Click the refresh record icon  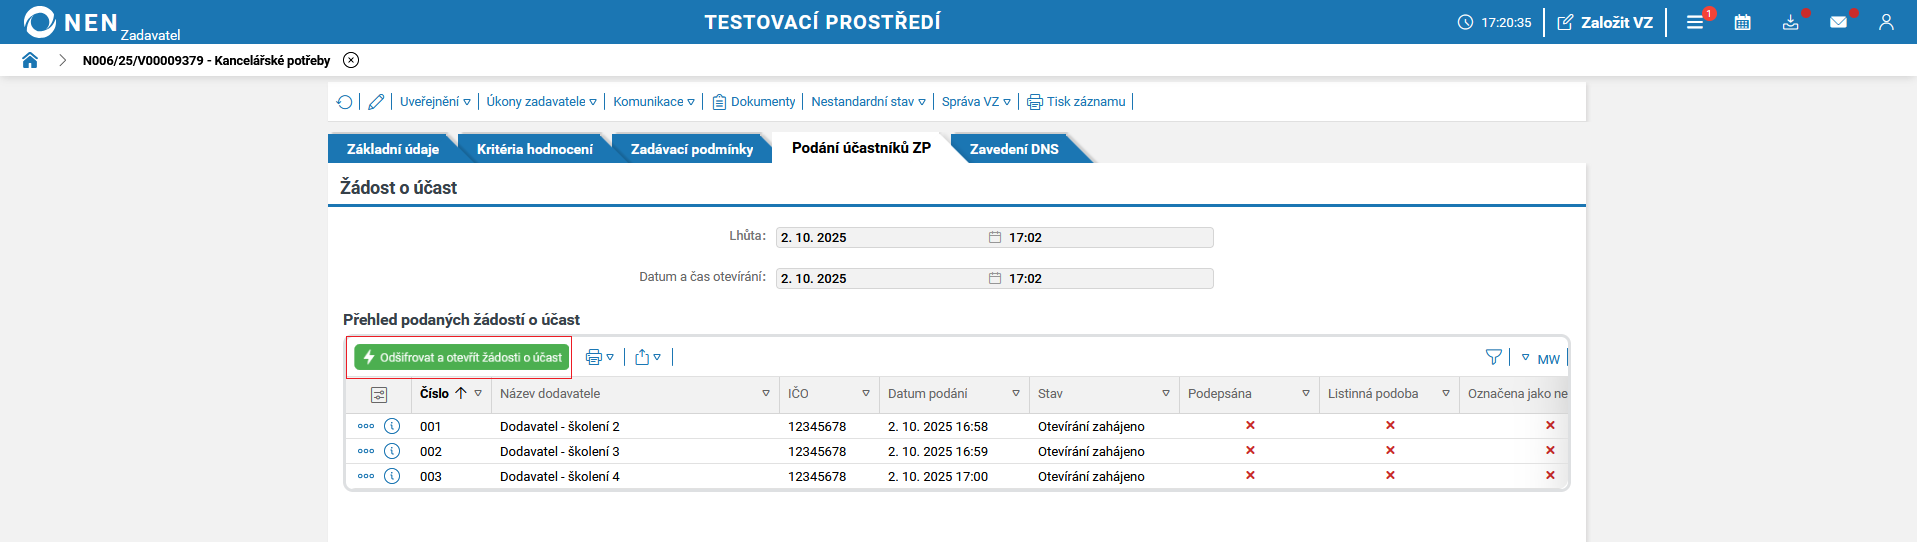coord(345,102)
